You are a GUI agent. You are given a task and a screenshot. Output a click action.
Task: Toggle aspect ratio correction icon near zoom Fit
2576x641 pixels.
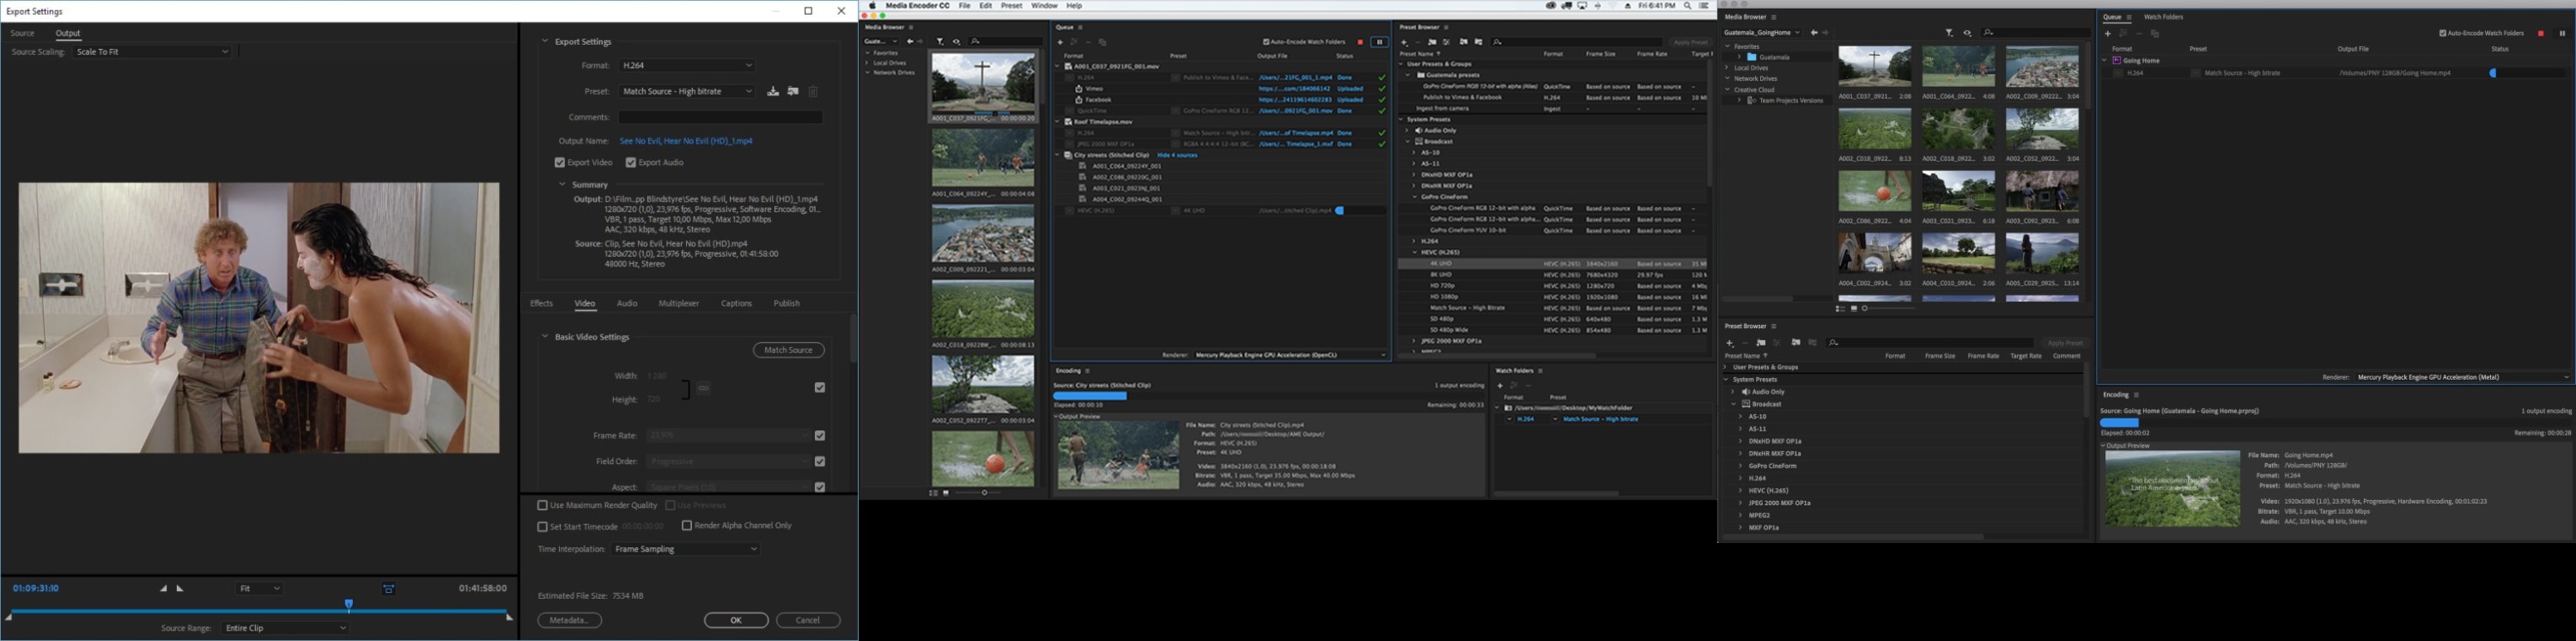click(x=389, y=589)
